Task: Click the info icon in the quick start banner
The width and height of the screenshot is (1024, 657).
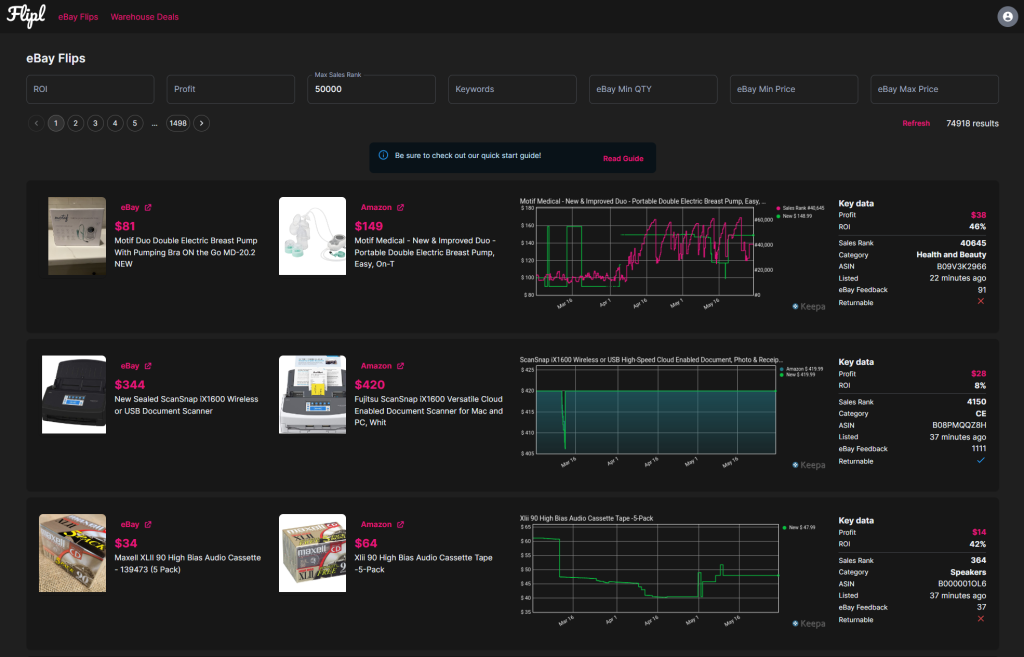Action: [383, 155]
